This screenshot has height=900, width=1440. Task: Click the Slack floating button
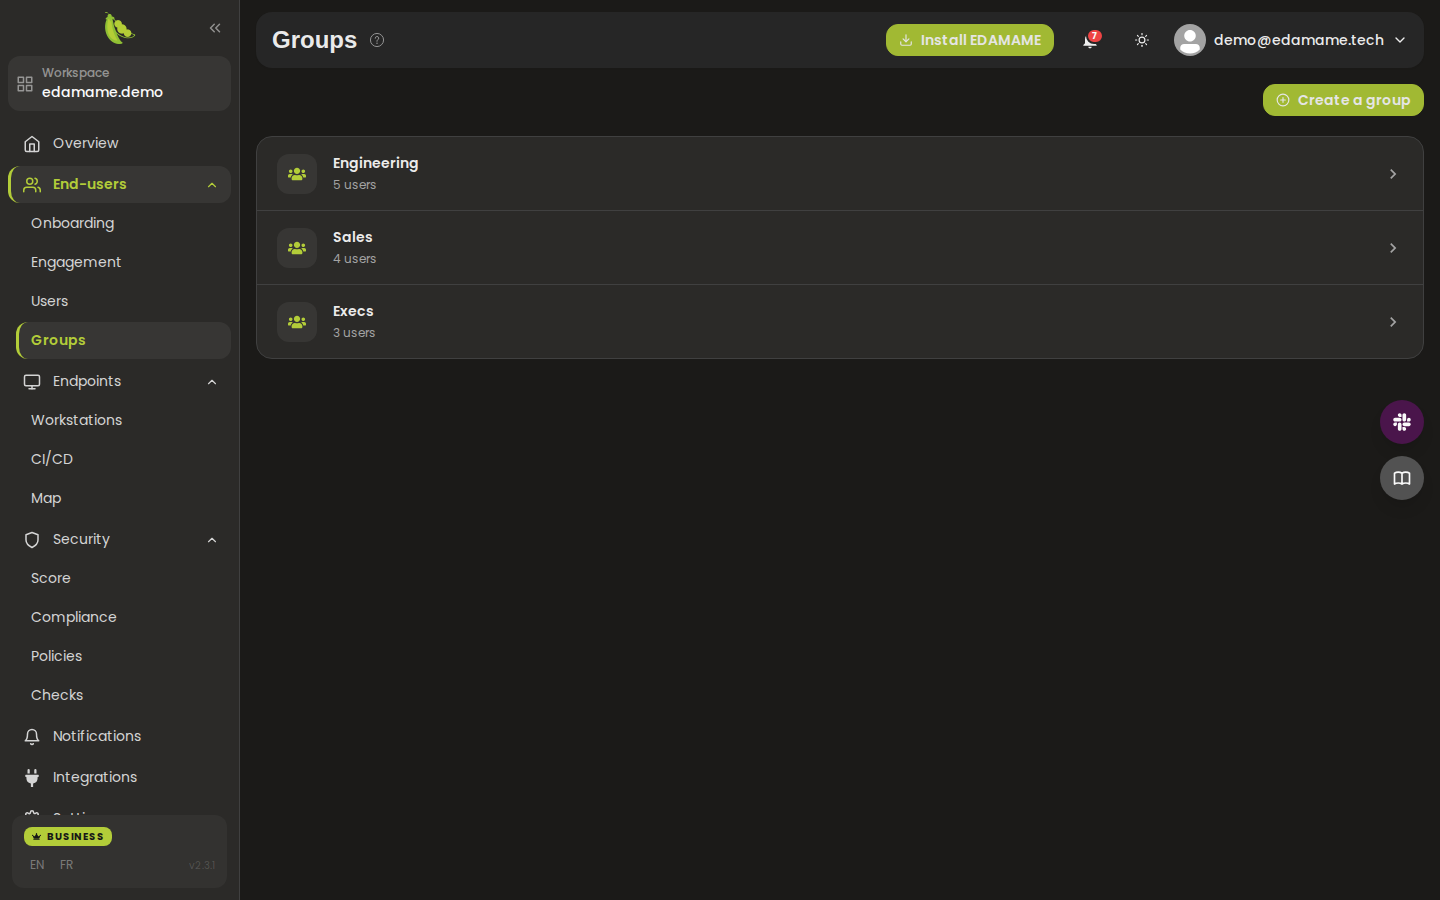(x=1402, y=422)
